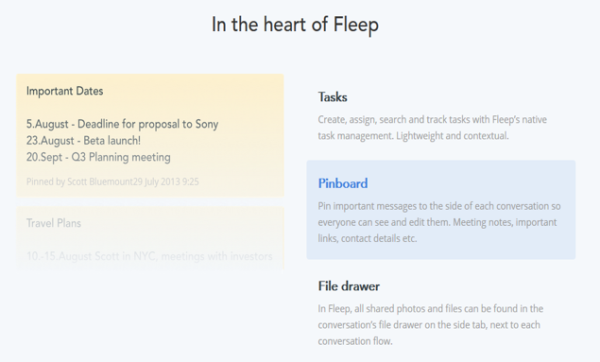Image resolution: width=600 pixels, height=362 pixels.
Task: Select the Pinboard feature tab
Action: pyautogui.click(x=441, y=210)
